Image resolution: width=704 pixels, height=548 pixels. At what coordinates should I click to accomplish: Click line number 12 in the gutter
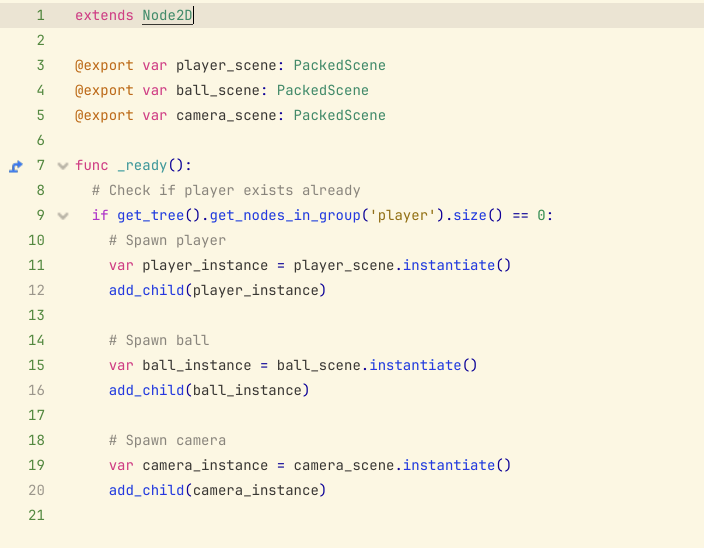pyautogui.click(x=36, y=290)
